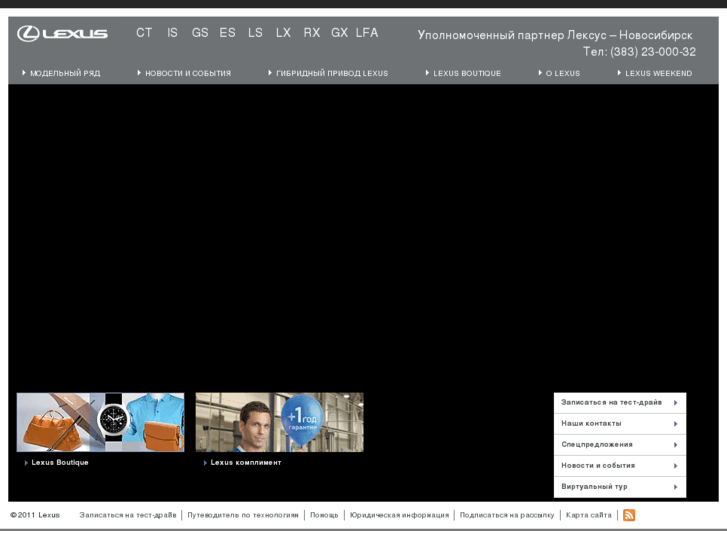
Task: Select the GS model
Action: click(200, 33)
